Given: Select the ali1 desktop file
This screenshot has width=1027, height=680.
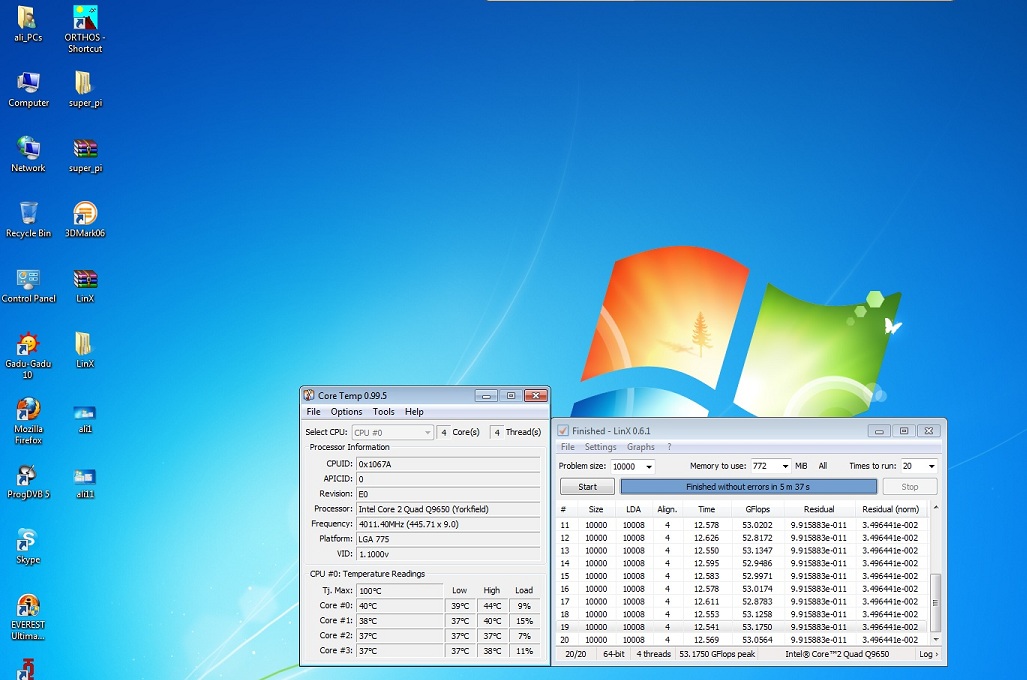Looking at the screenshot, I should [85, 419].
